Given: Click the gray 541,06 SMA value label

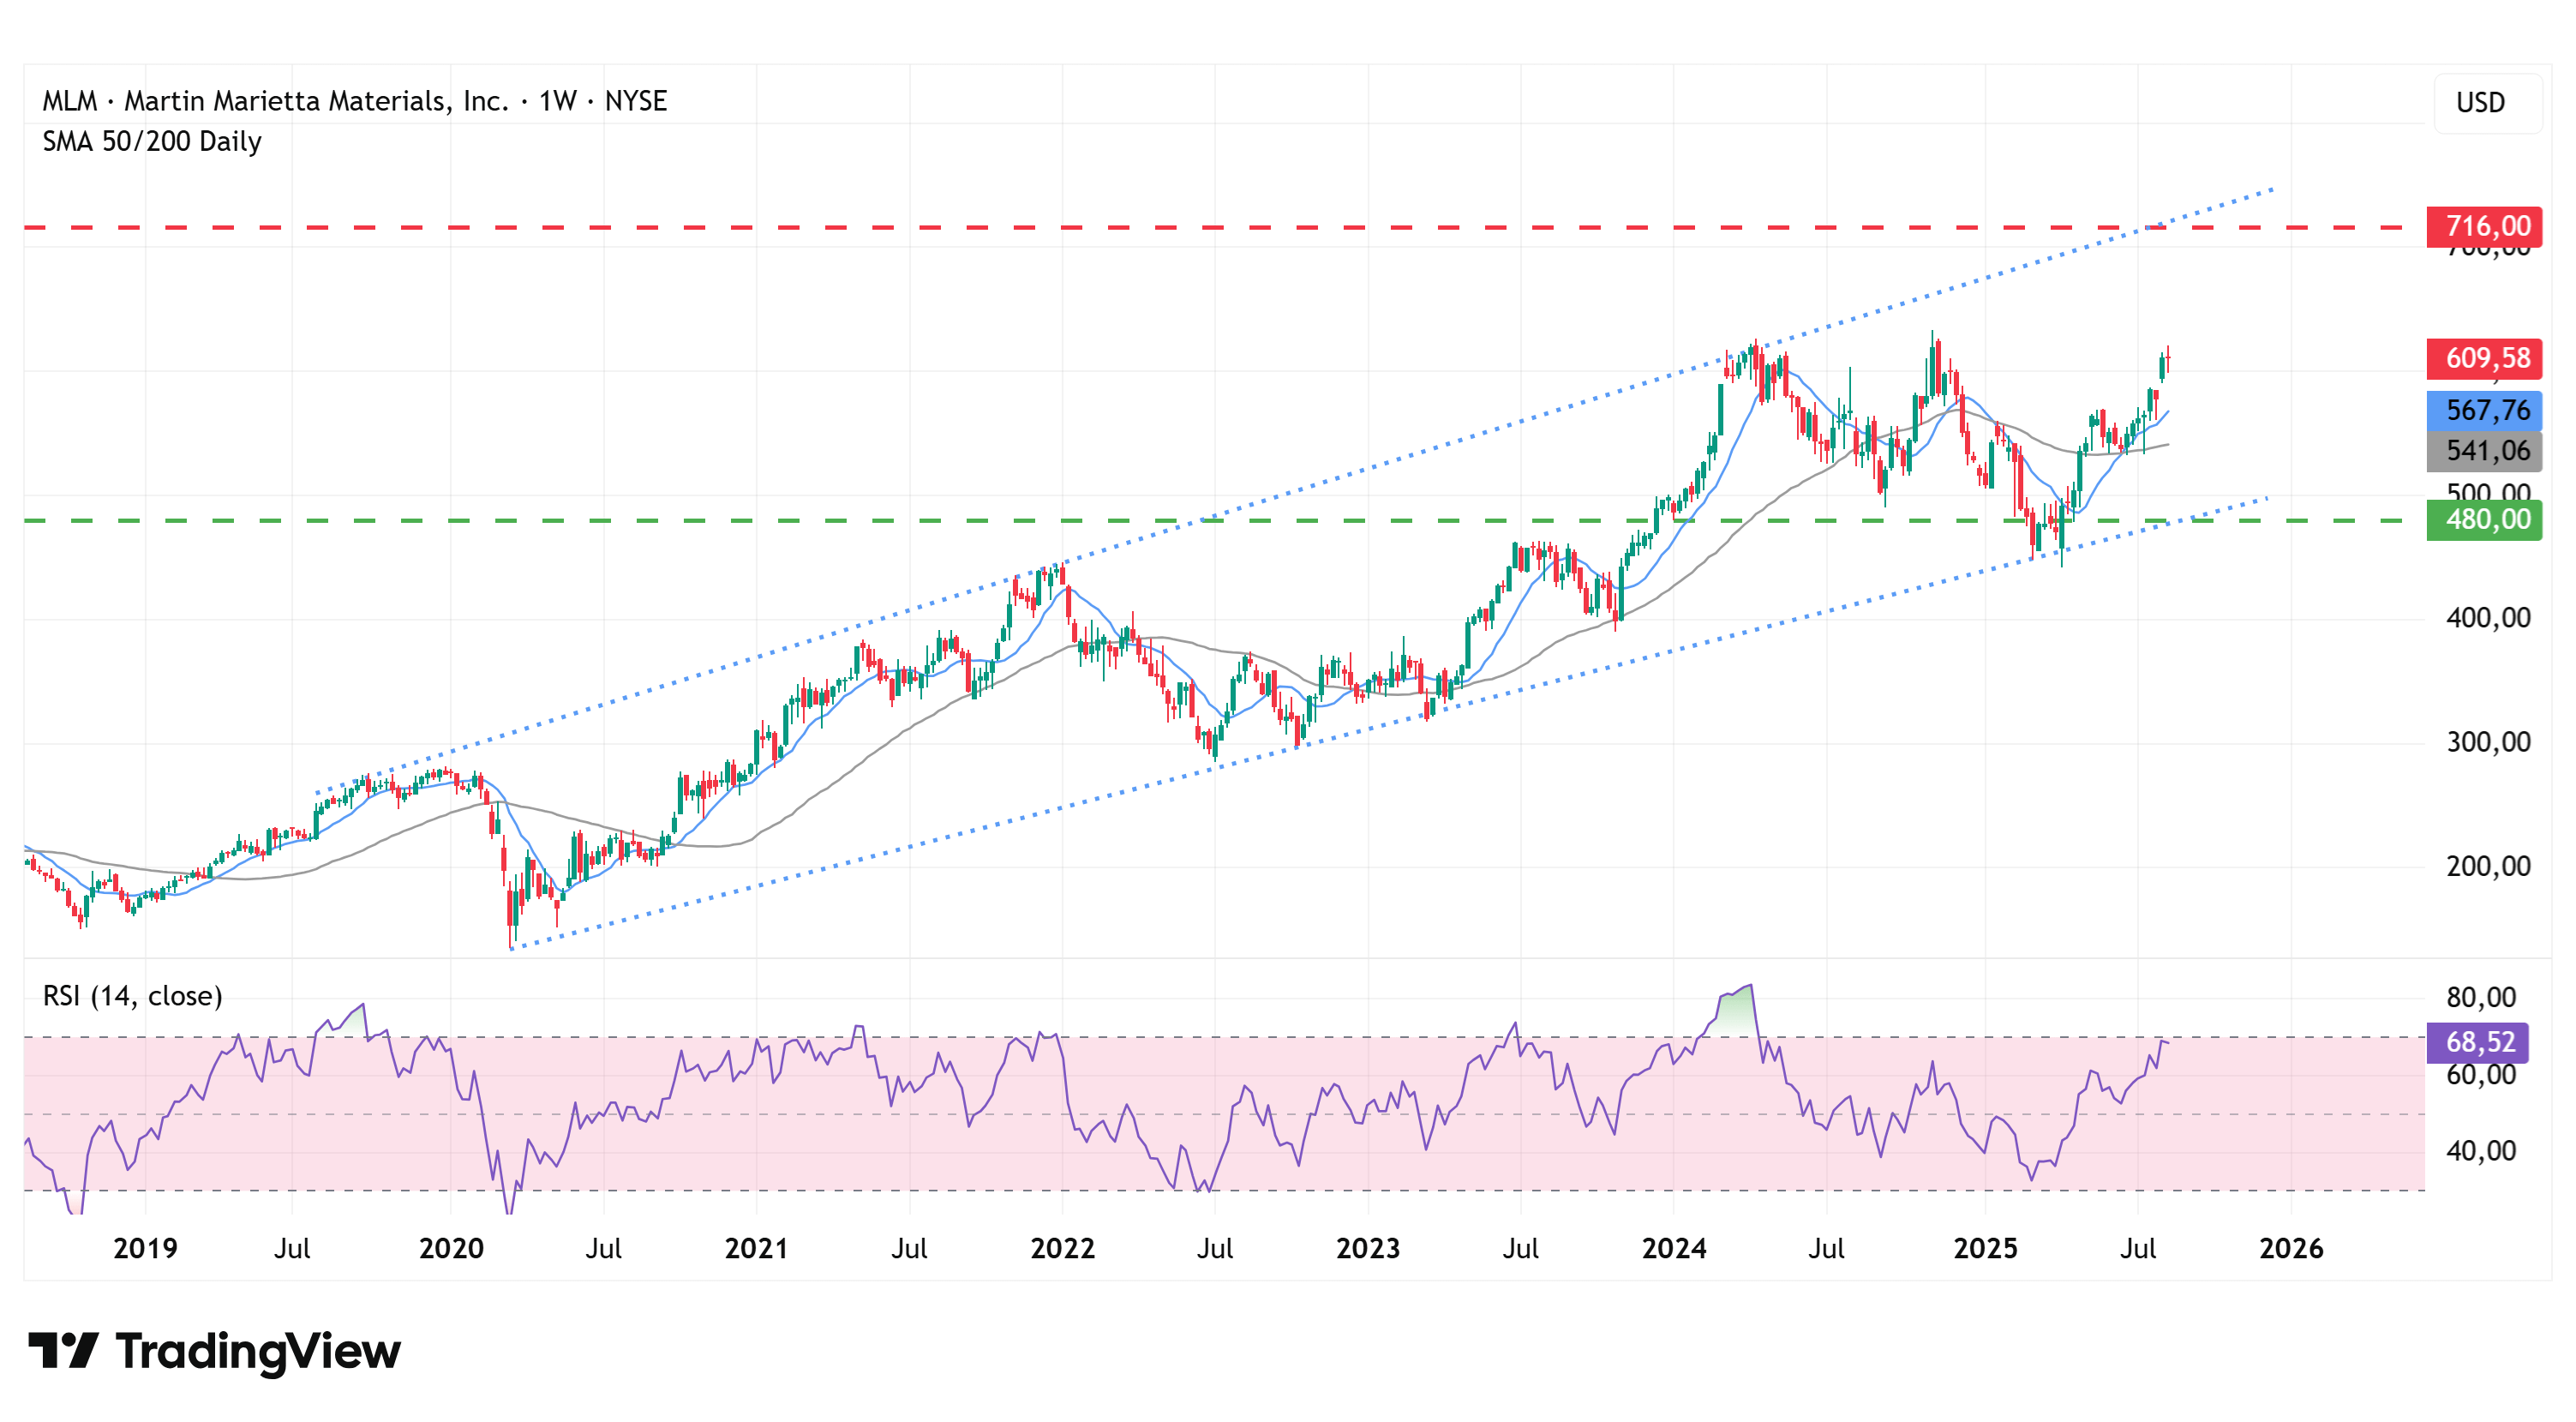Looking at the screenshot, I should 2484,451.
